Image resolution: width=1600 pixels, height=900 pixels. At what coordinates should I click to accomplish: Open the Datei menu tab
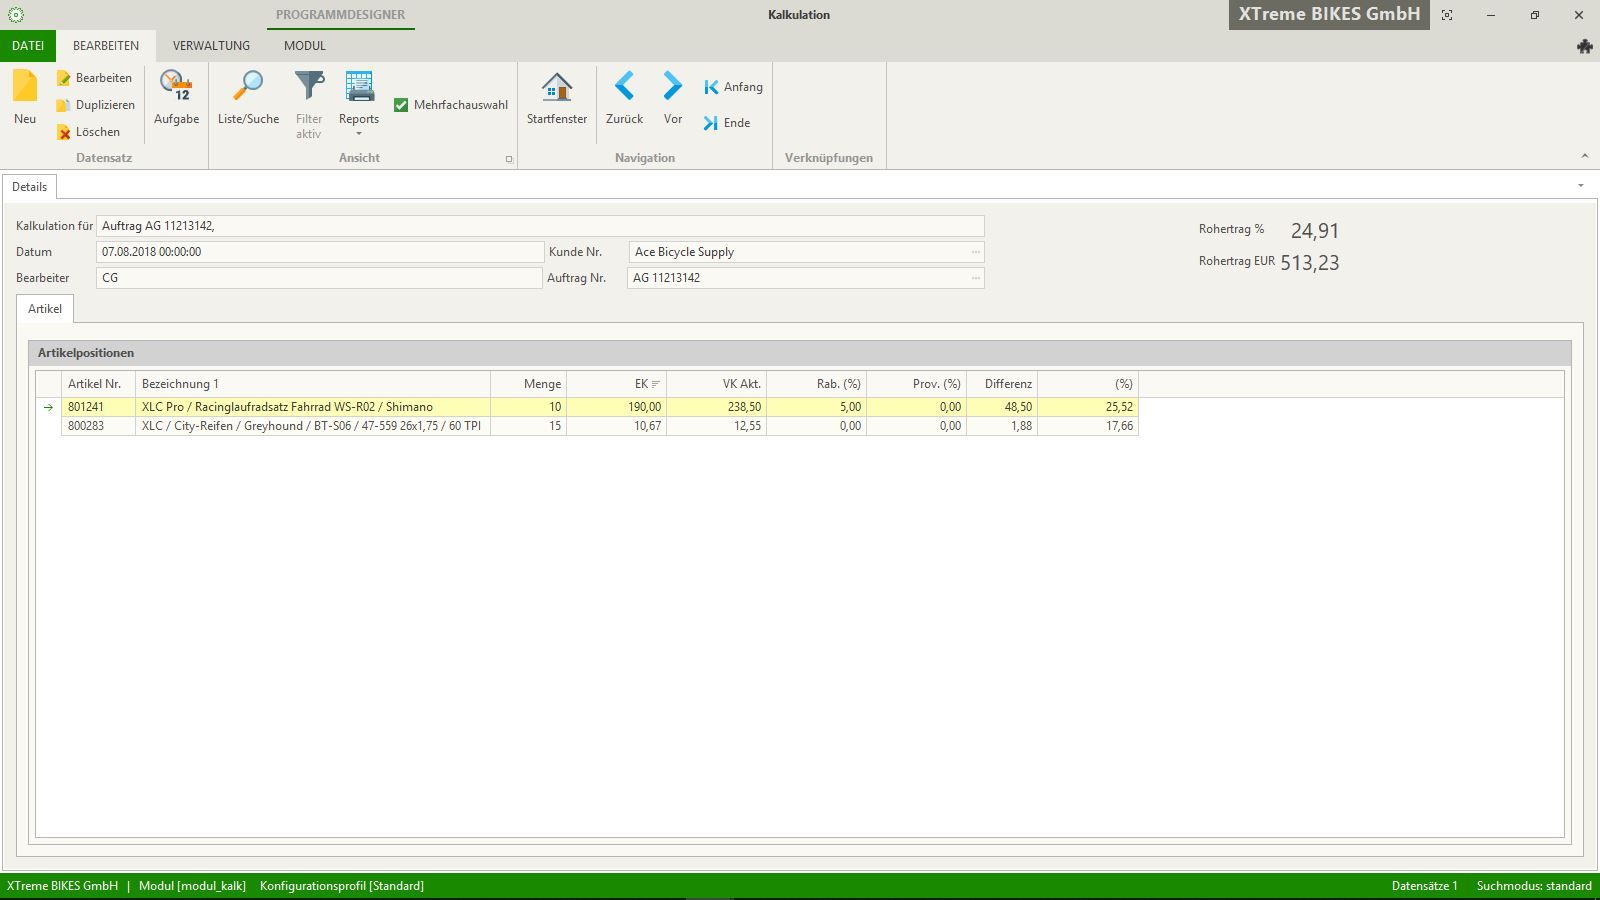click(28, 46)
